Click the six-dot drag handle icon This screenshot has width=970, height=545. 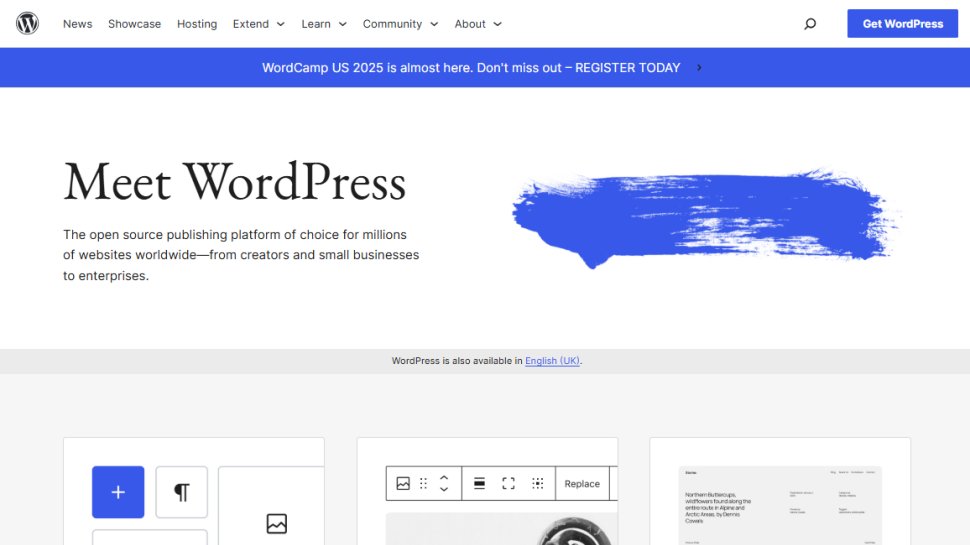coord(423,483)
